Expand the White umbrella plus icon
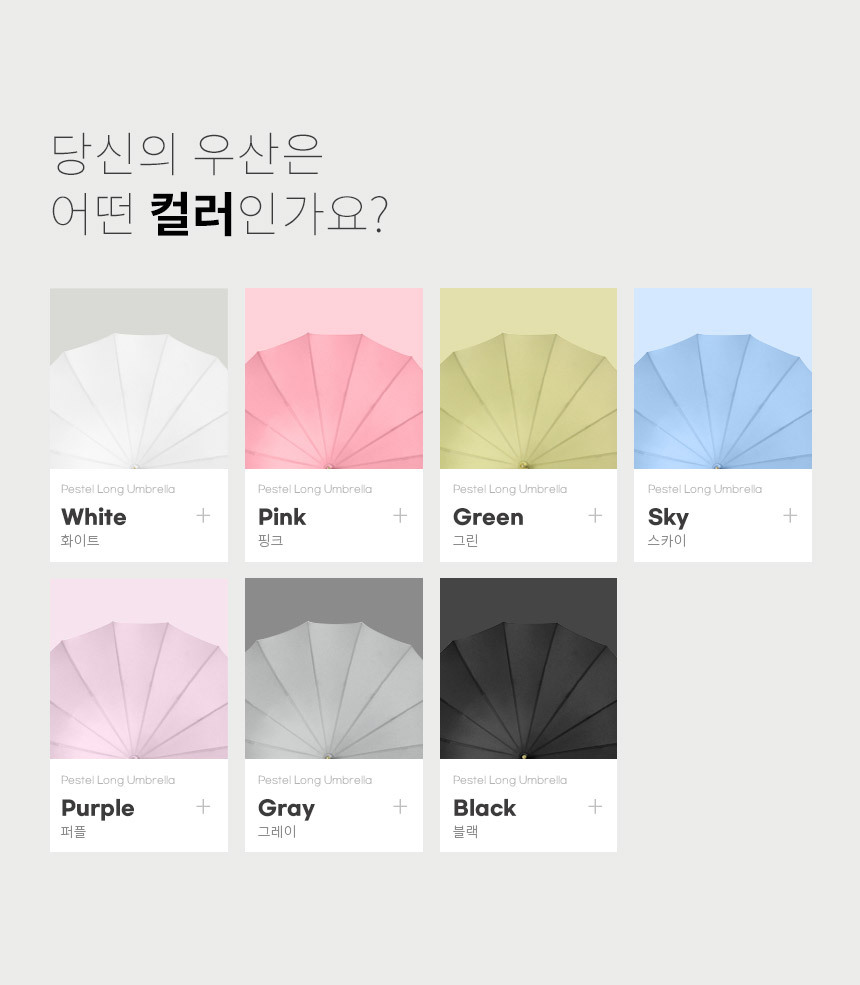The width and height of the screenshot is (860, 985). pos(203,516)
